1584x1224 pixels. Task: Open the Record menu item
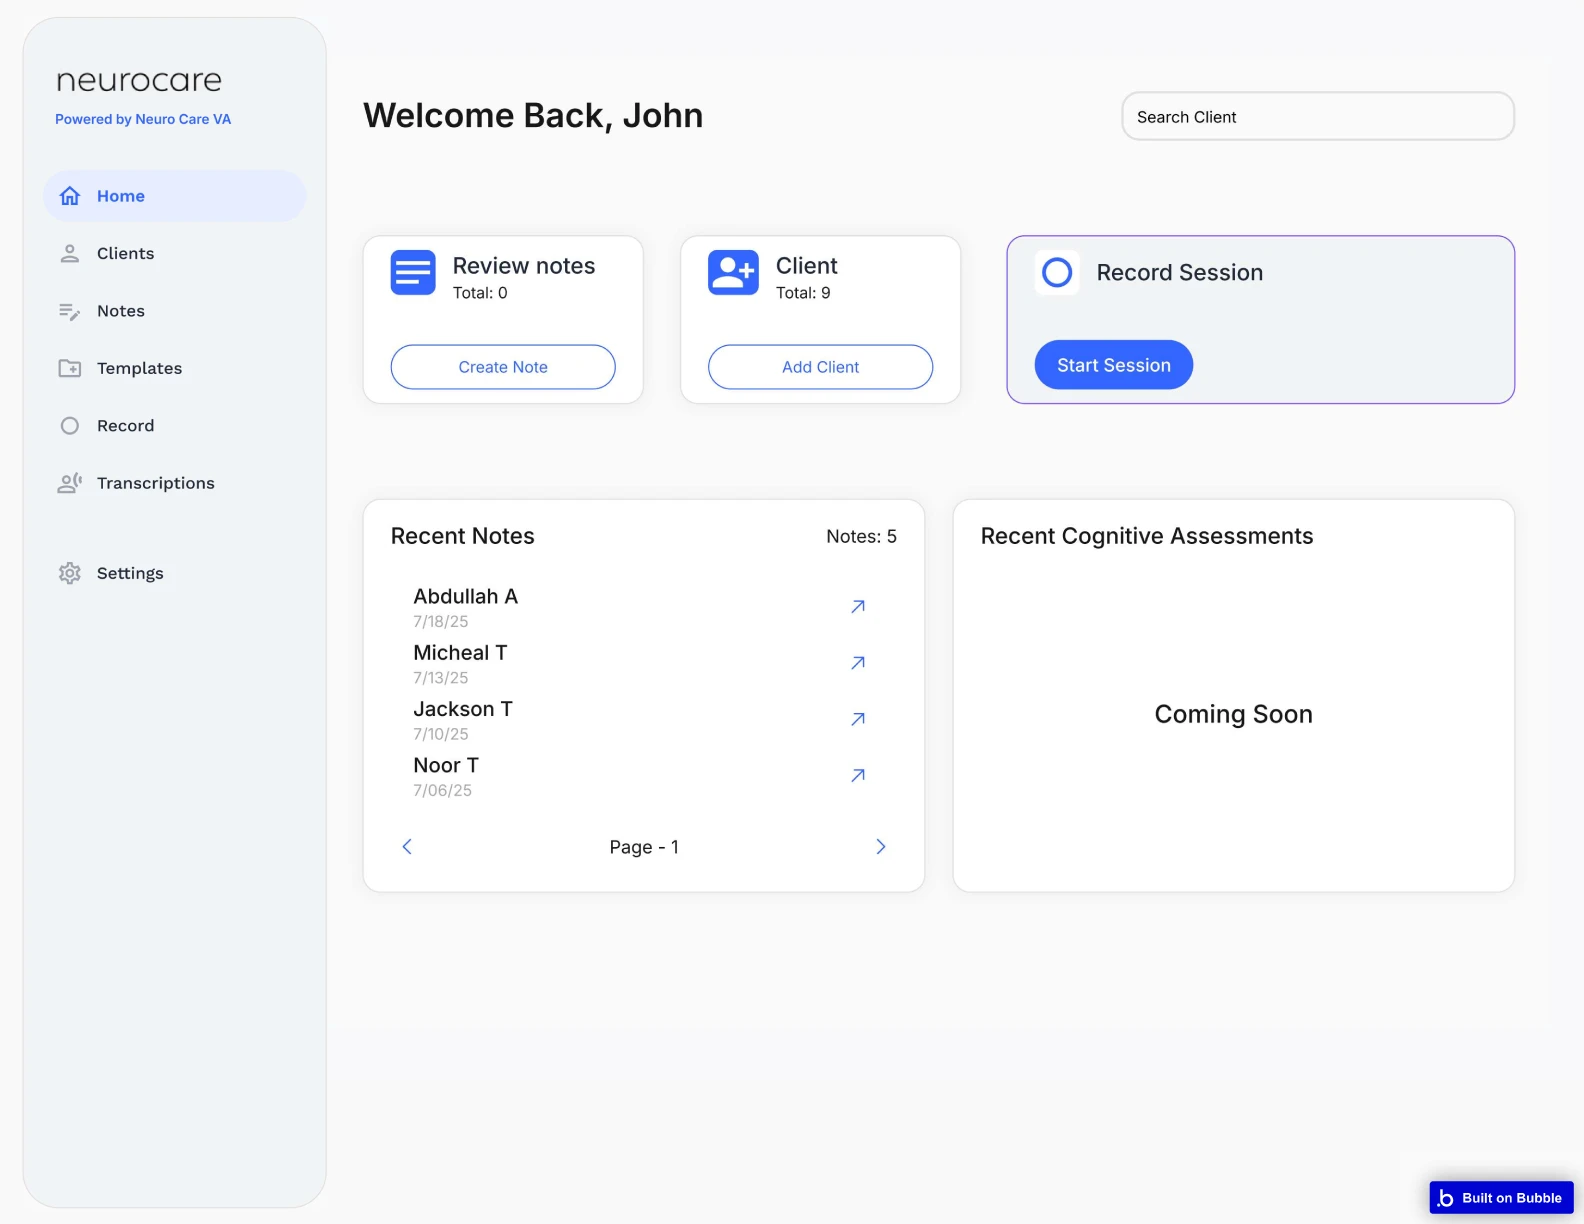(174, 426)
